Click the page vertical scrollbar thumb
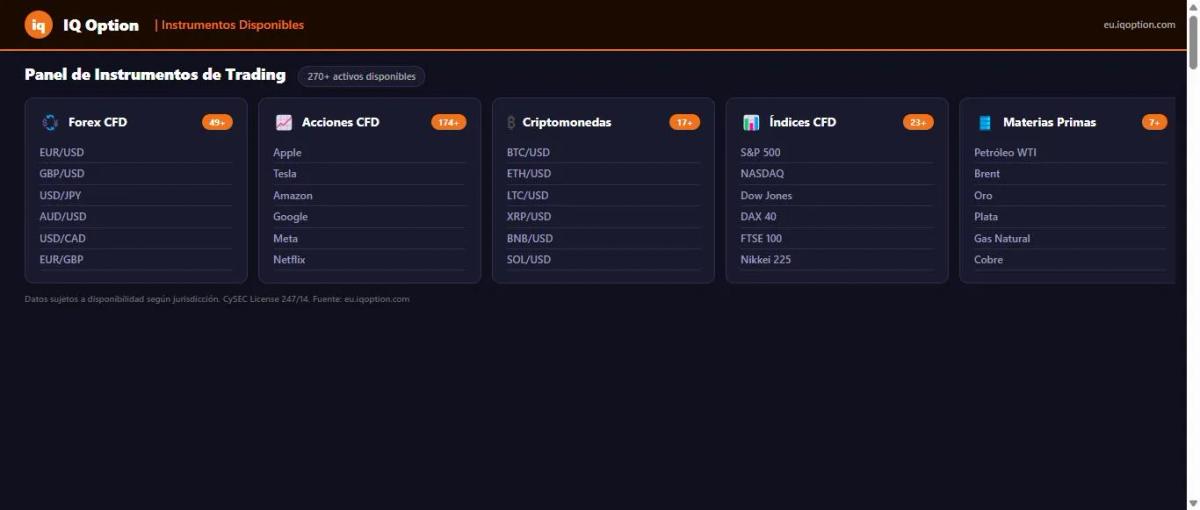Screen dimensions: 1200x510 1191,42
